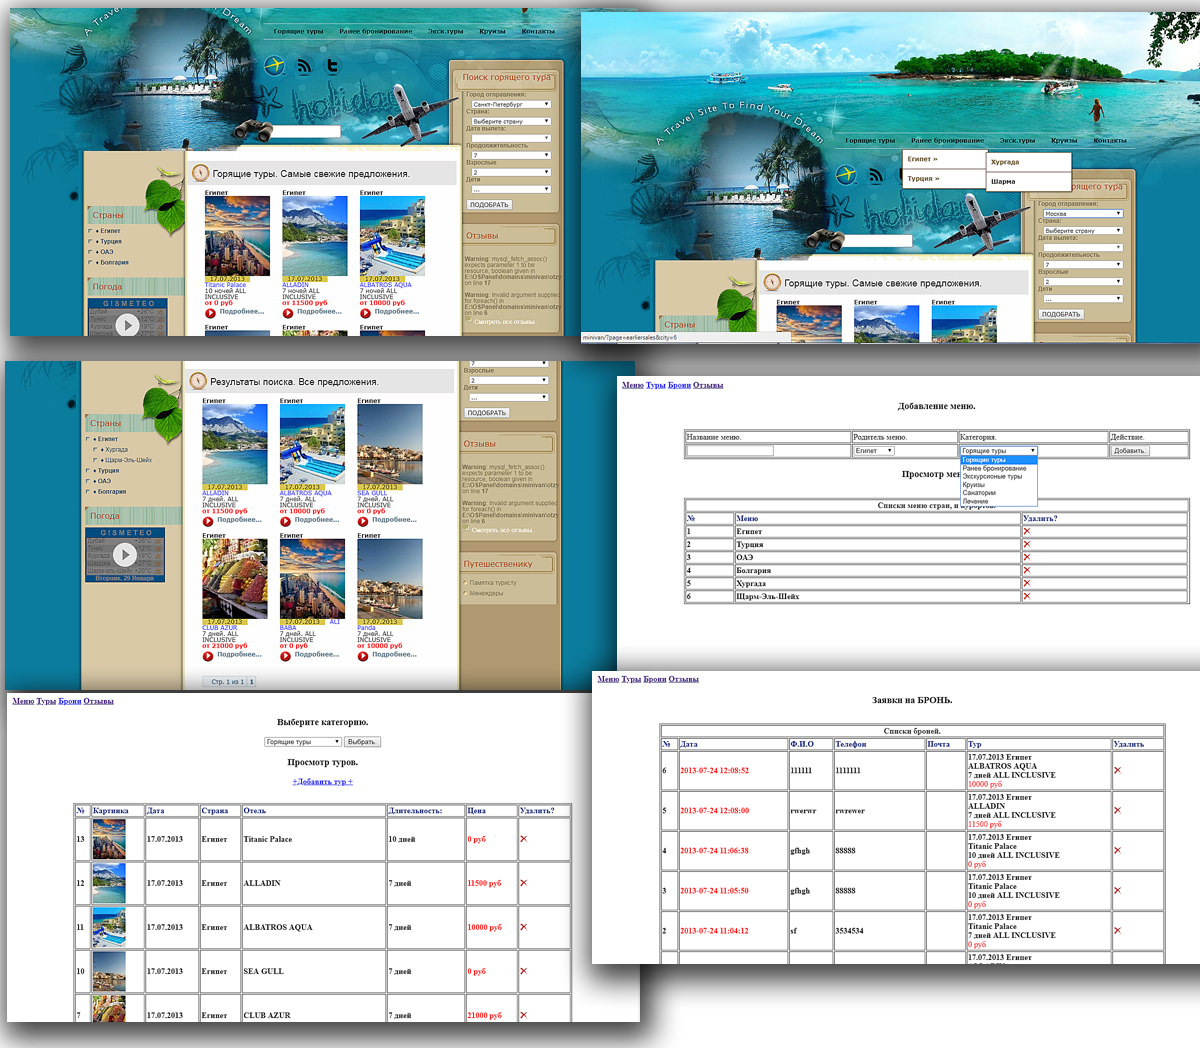This screenshot has height=1048, width=1200.
Task: Click ПОДОБРАТЬ button in top-left search panel
Action: coord(489,205)
